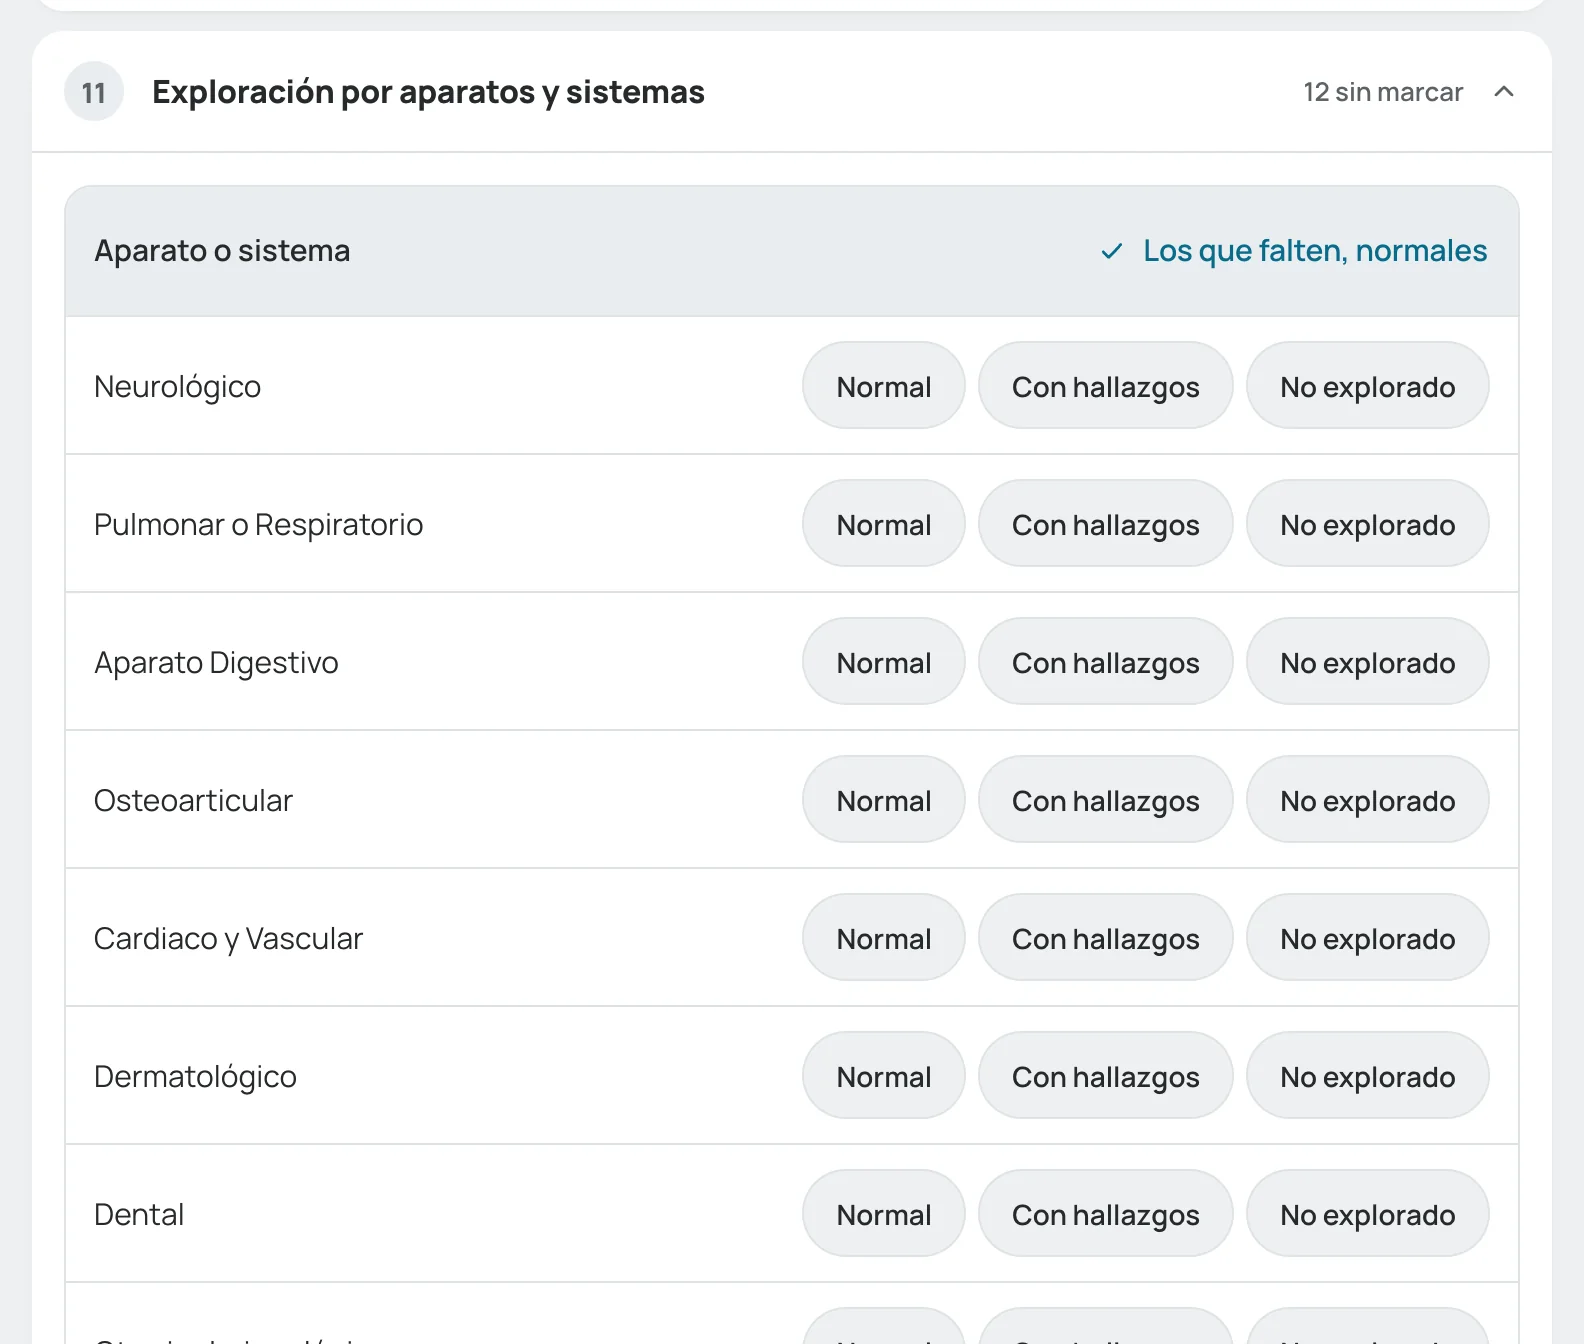Image resolution: width=1584 pixels, height=1344 pixels.
Task: Set Dental to No explorado
Action: click(x=1368, y=1214)
